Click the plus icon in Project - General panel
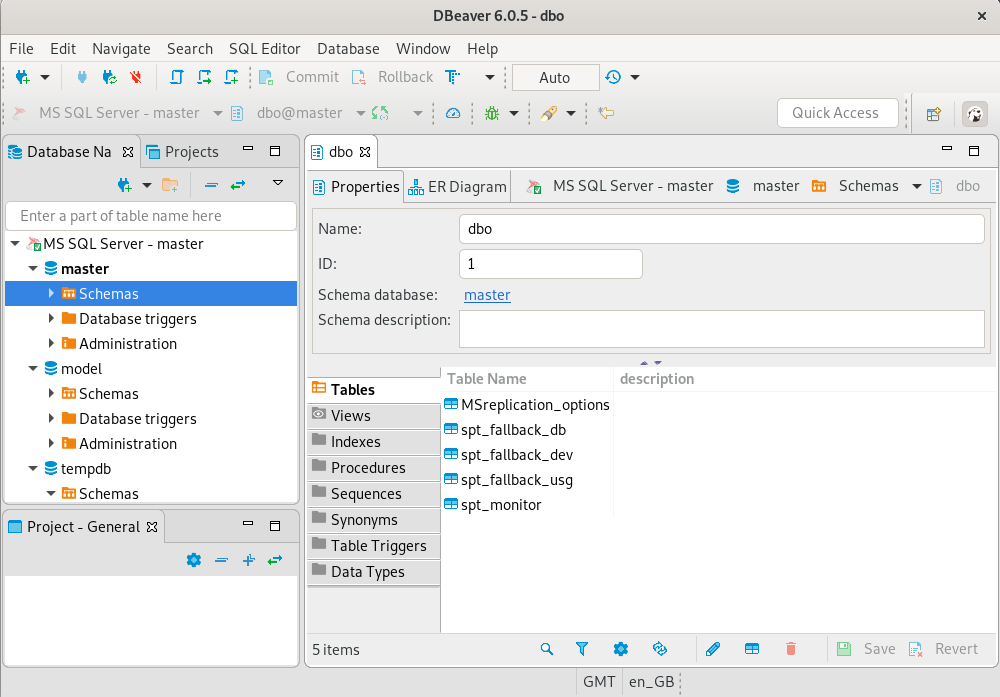Viewport: 1000px width, 697px height. coord(249,560)
